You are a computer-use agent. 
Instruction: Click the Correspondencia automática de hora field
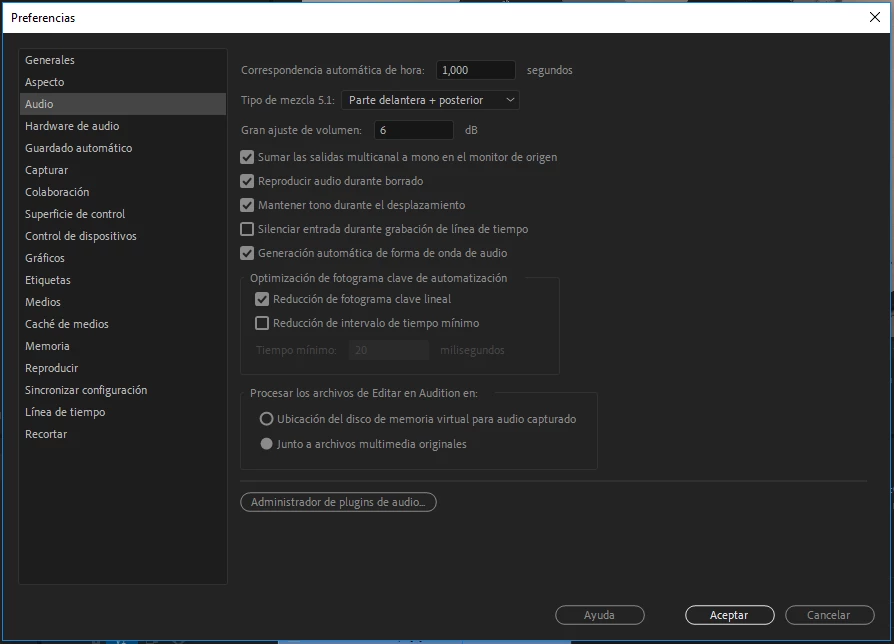coord(476,70)
